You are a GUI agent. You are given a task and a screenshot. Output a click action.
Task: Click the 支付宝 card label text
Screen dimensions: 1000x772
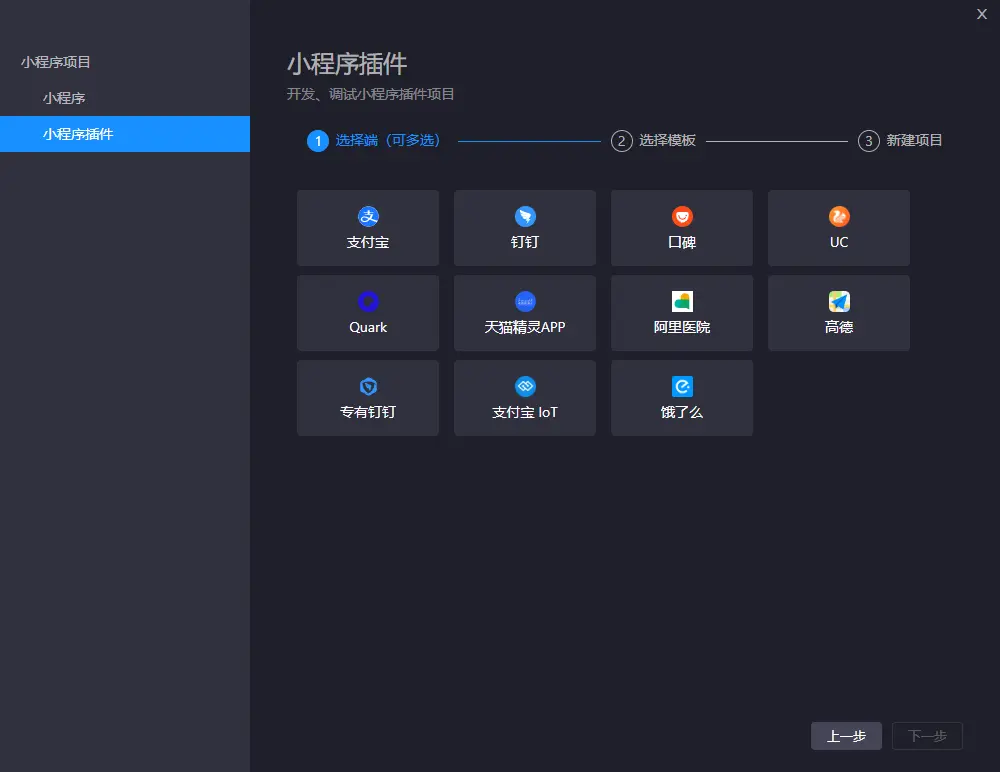[368, 242]
